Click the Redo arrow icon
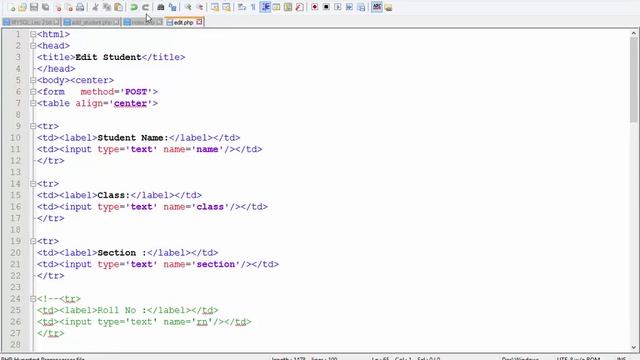 (x=145, y=7)
